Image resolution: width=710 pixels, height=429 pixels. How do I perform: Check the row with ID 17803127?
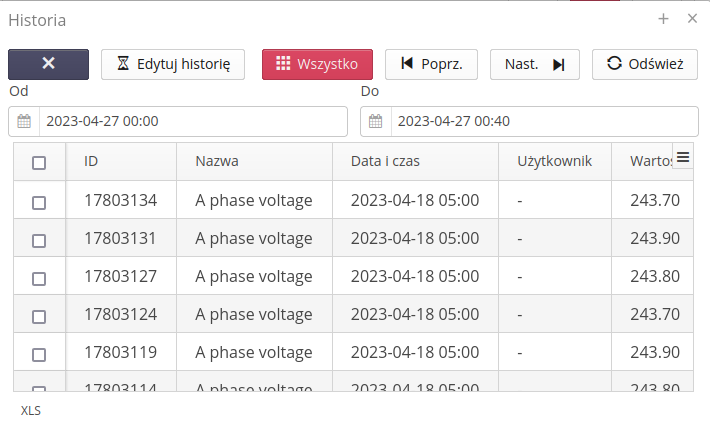39,277
